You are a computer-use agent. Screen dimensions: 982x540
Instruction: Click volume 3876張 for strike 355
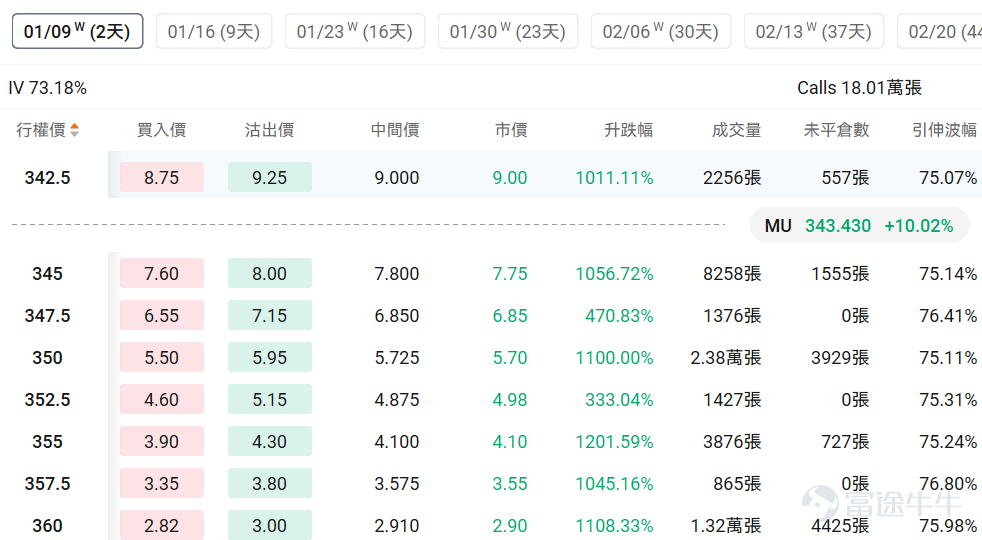pyautogui.click(x=731, y=441)
